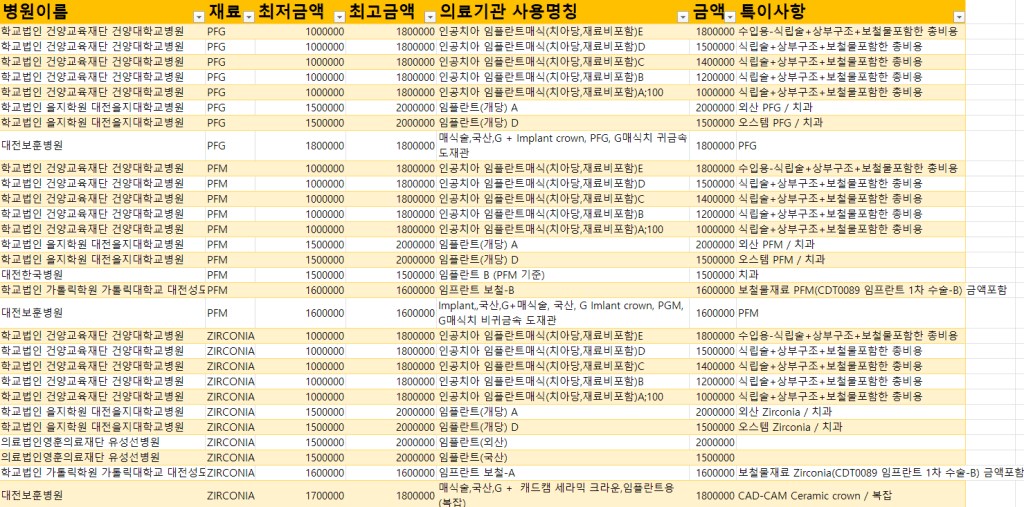Click 대전보훈병원 in the PFG row
1024x507 pixels.
103,146
